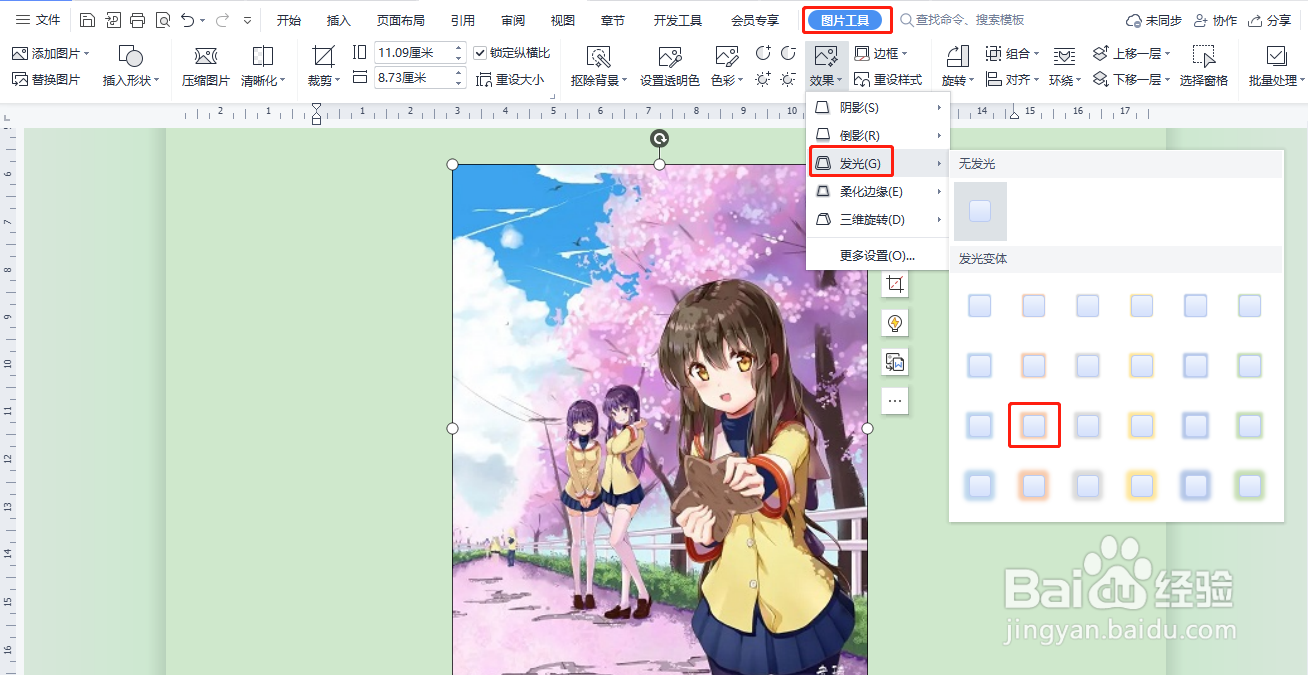The width and height of the screenshot is (1308, 675).
Task: Click 添加图片 (Add Picture) button
Action: 50,53
